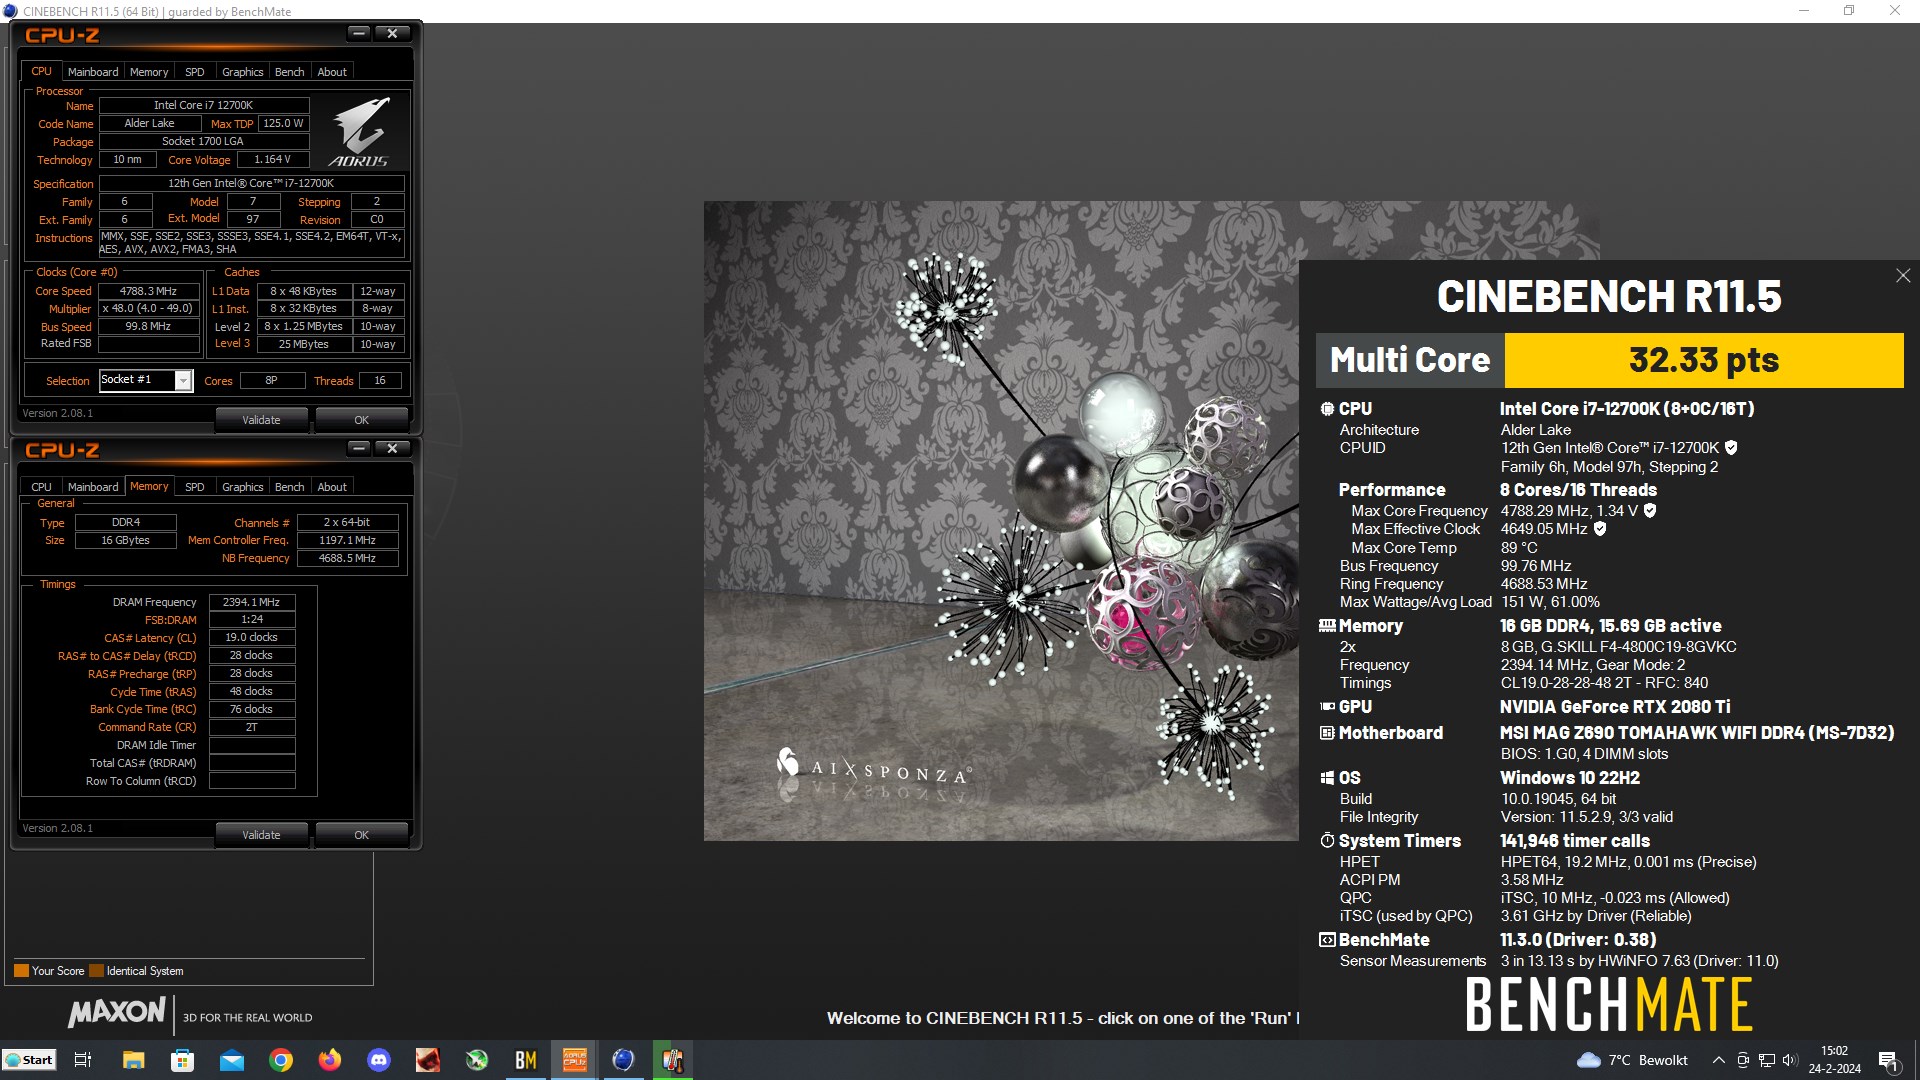Open the volume control tray icon

click(x=1790, y=1060)
